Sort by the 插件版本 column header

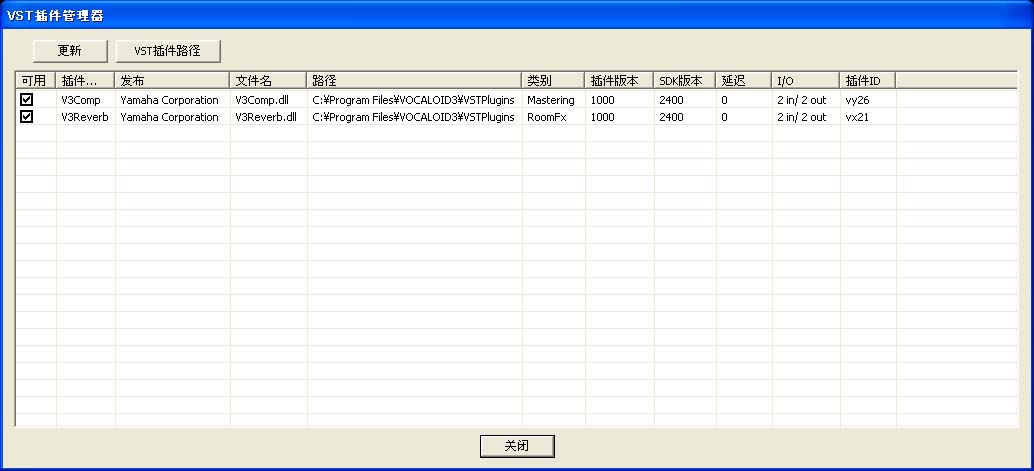[619, 80]
